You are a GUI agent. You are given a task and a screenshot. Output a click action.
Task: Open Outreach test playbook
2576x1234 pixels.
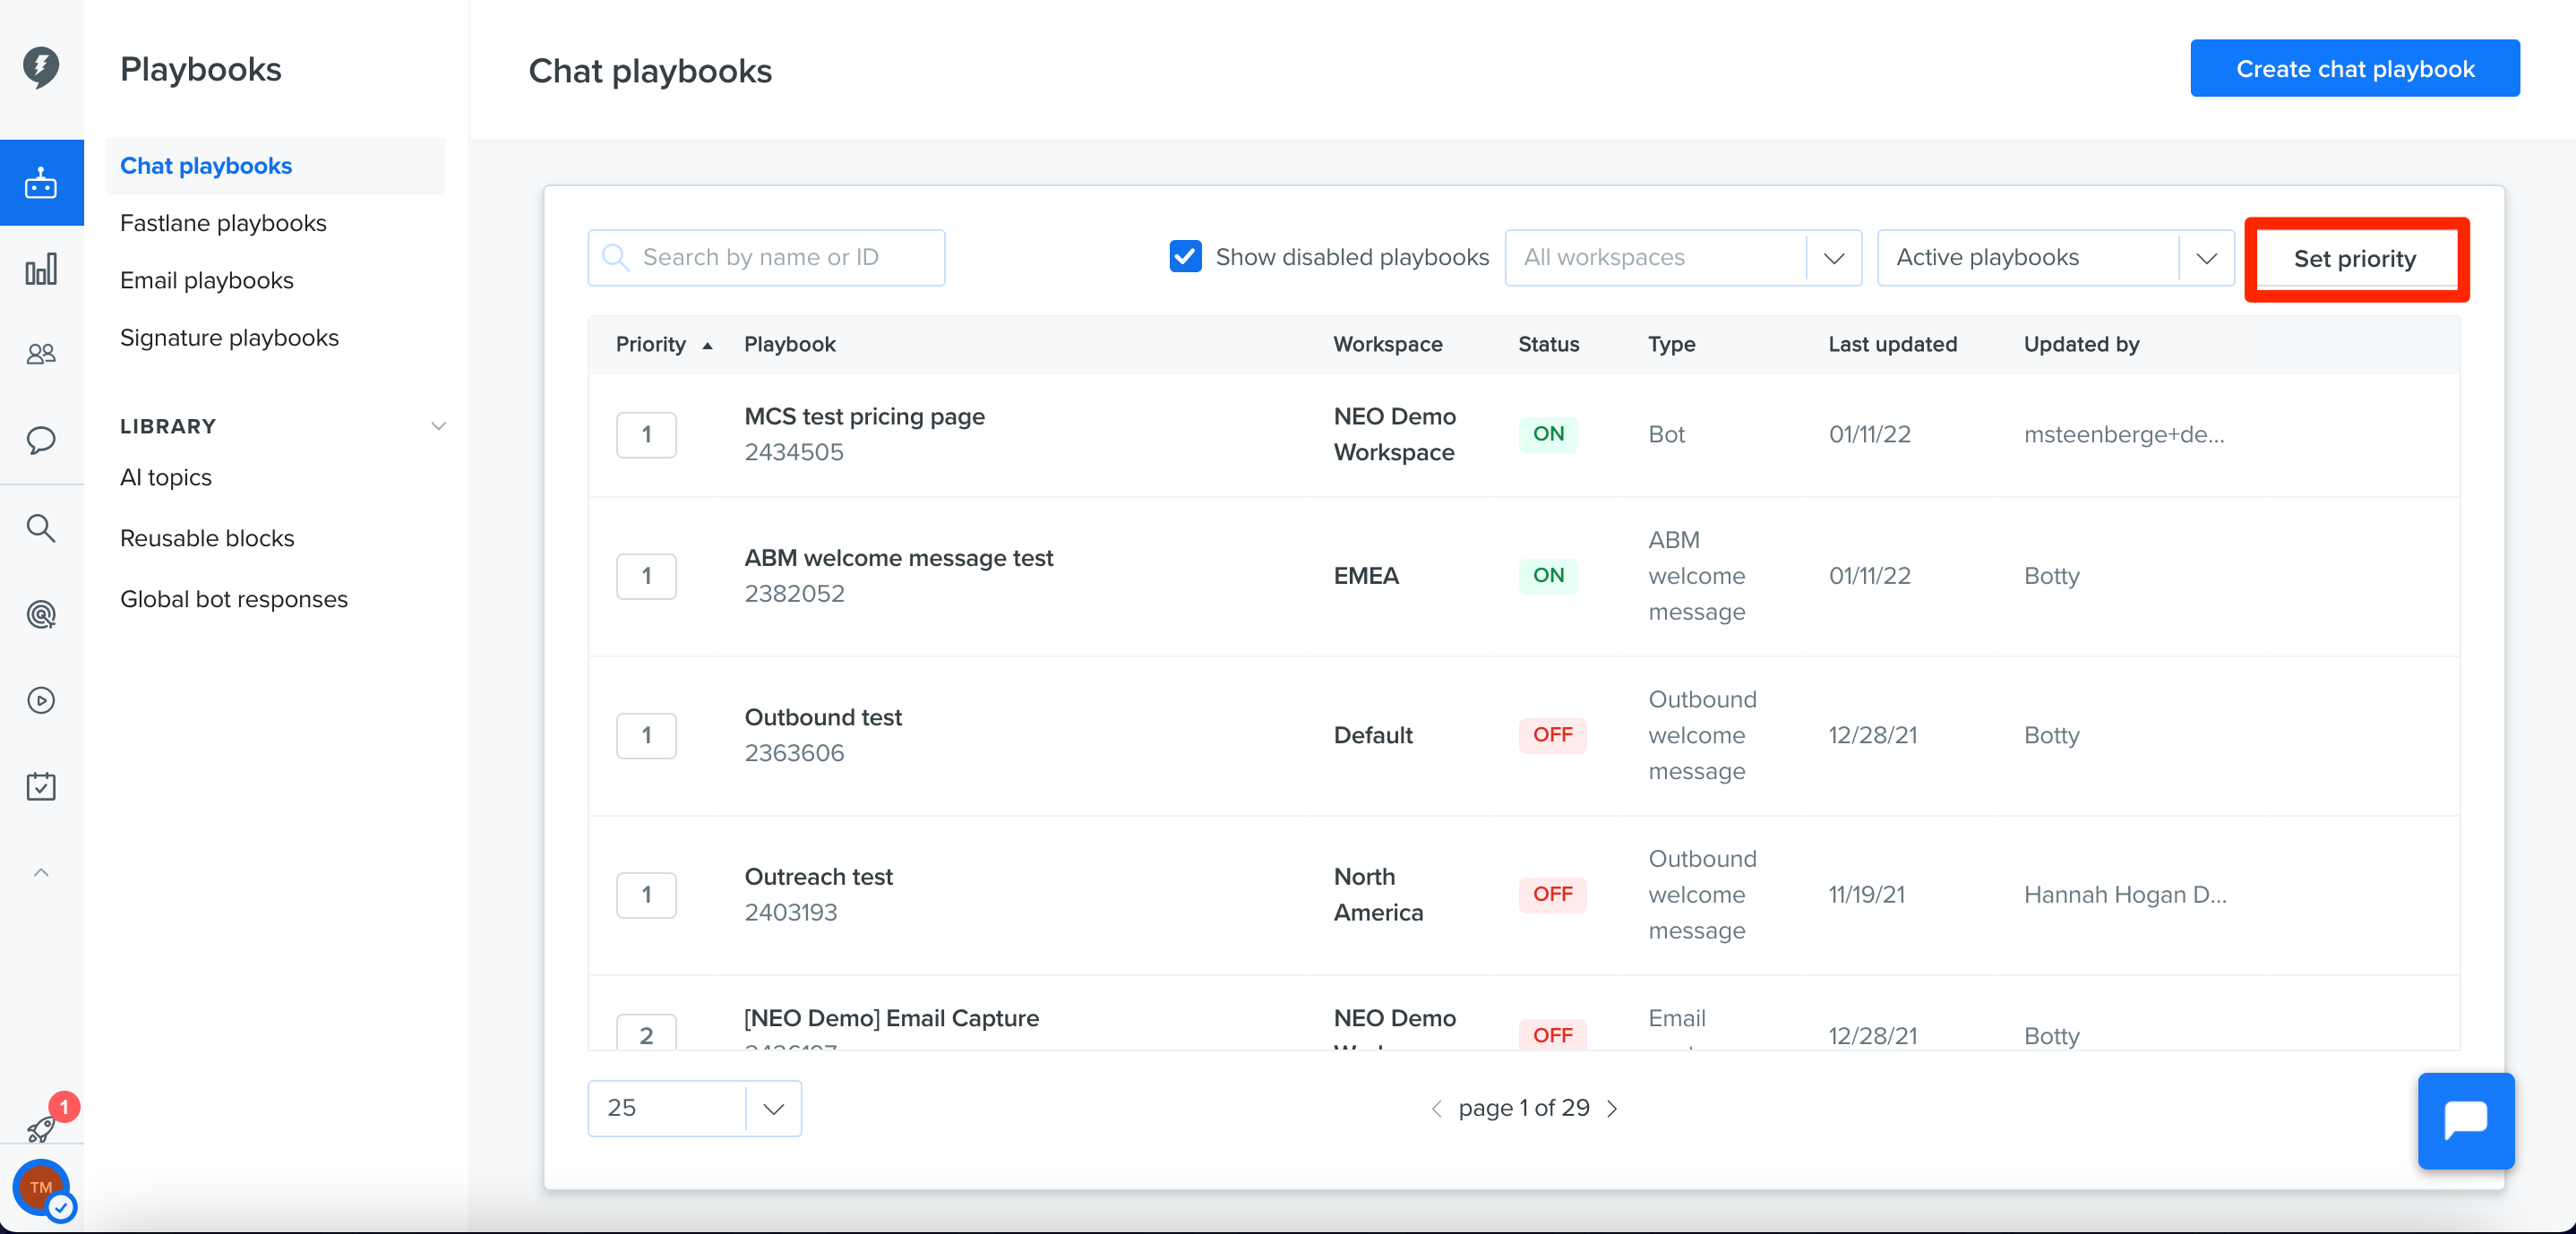pos(818,877)
